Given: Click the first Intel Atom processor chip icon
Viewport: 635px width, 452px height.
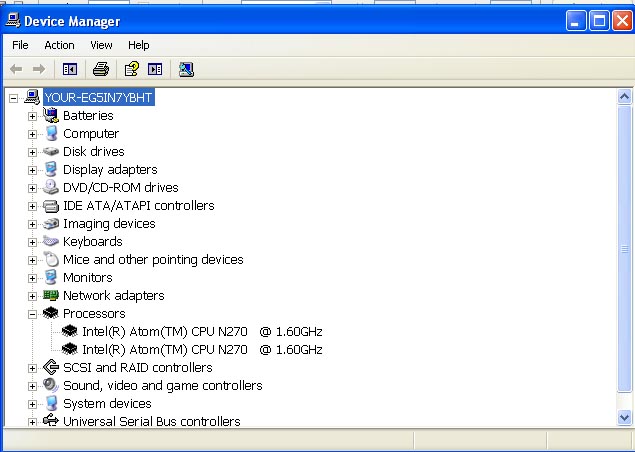Looking at the screenshot, I should pyautogui.click(x=70, y=331).
